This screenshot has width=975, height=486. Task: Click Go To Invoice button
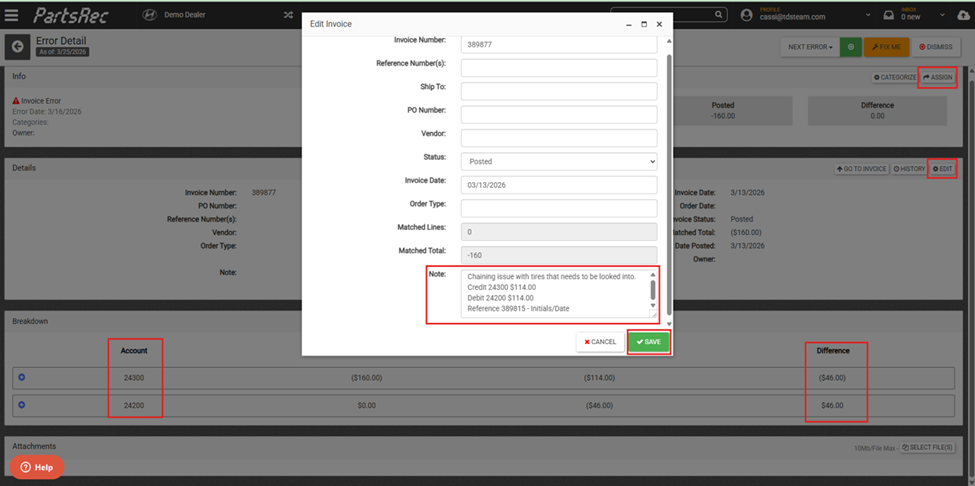[x=862, y=169]
